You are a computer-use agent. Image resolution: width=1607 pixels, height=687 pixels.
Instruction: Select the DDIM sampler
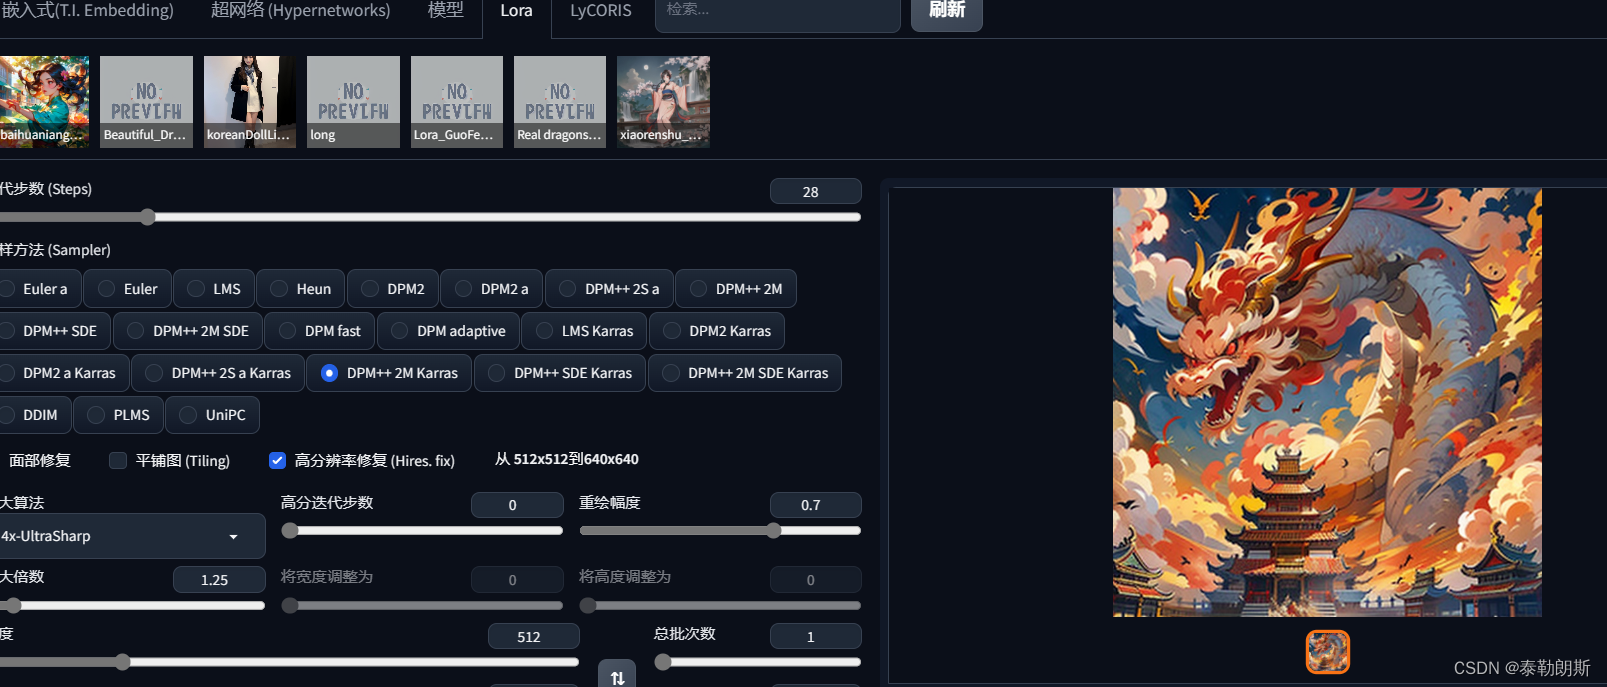point(34,415)
